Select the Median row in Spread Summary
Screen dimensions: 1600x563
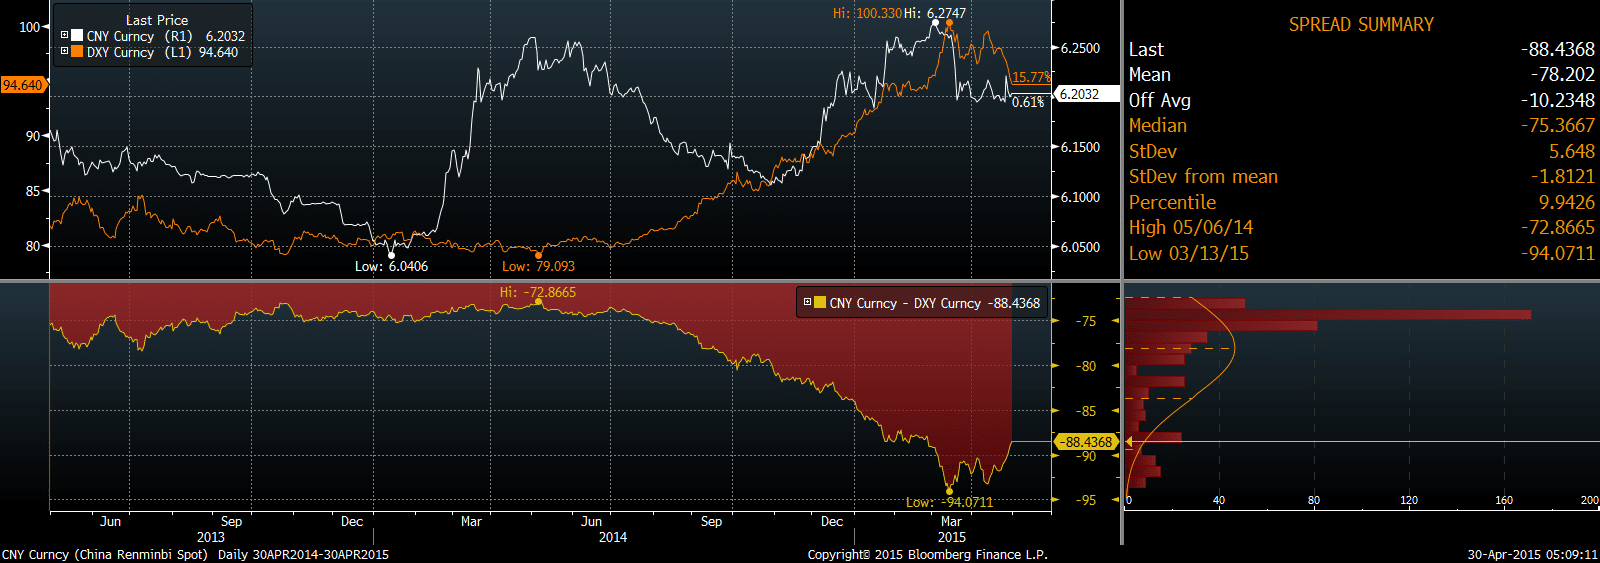click(x=1360, y=125)
